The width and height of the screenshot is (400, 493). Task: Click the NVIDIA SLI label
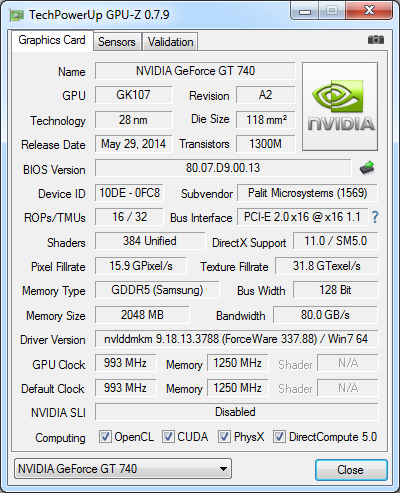58,413
